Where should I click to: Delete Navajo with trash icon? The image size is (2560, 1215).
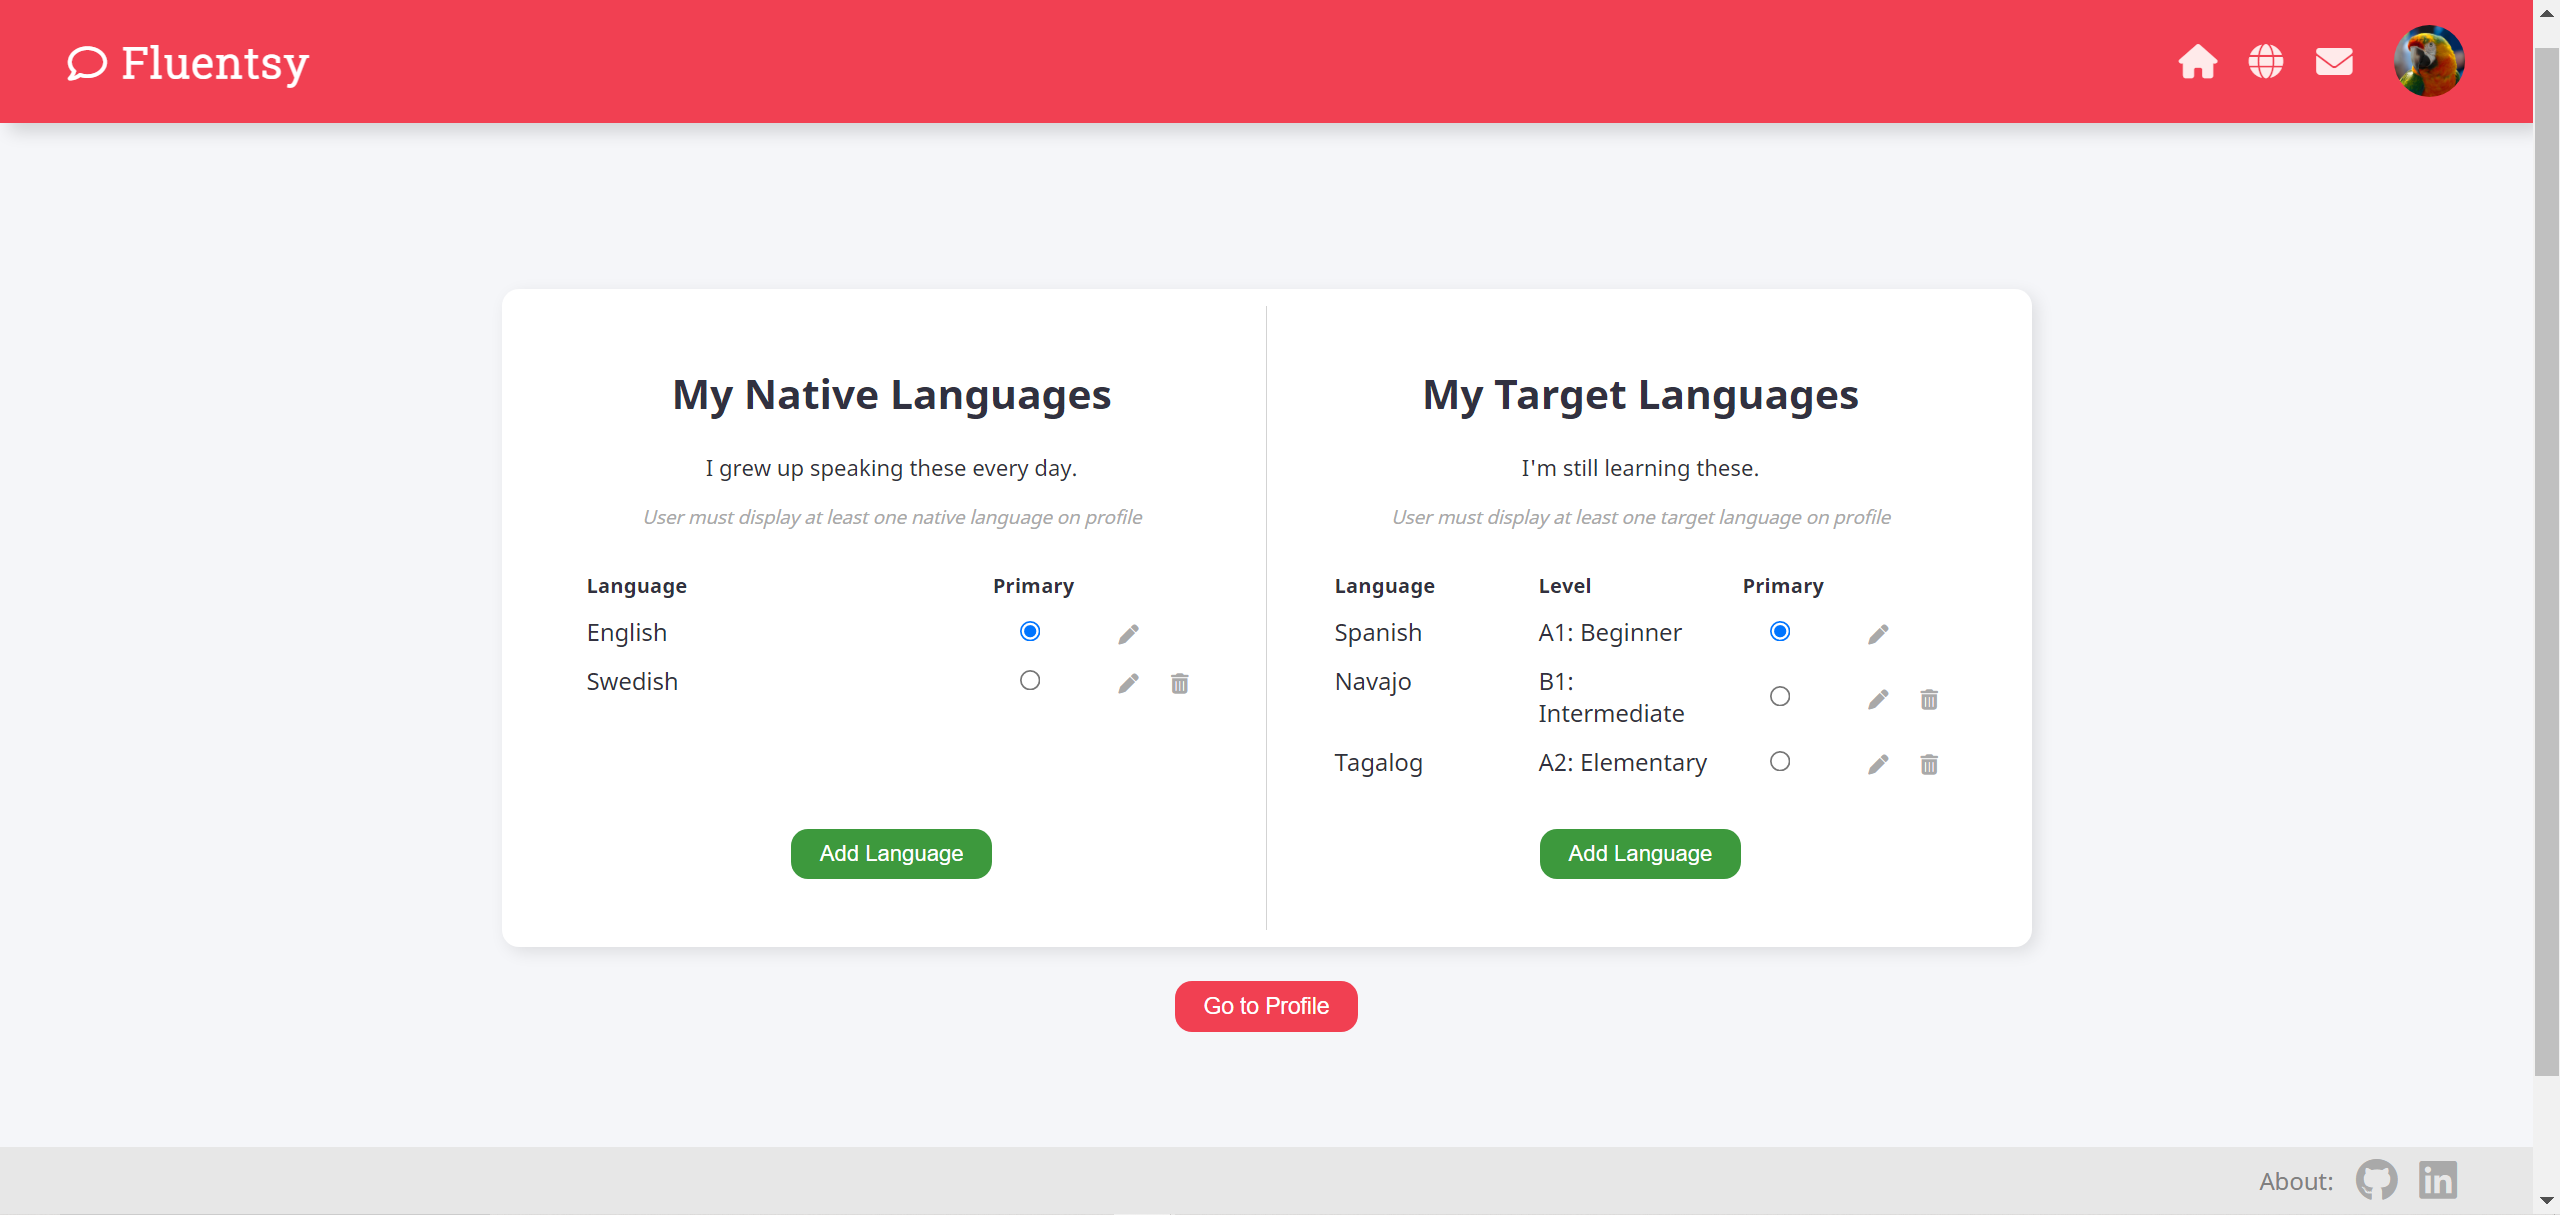1928,699
